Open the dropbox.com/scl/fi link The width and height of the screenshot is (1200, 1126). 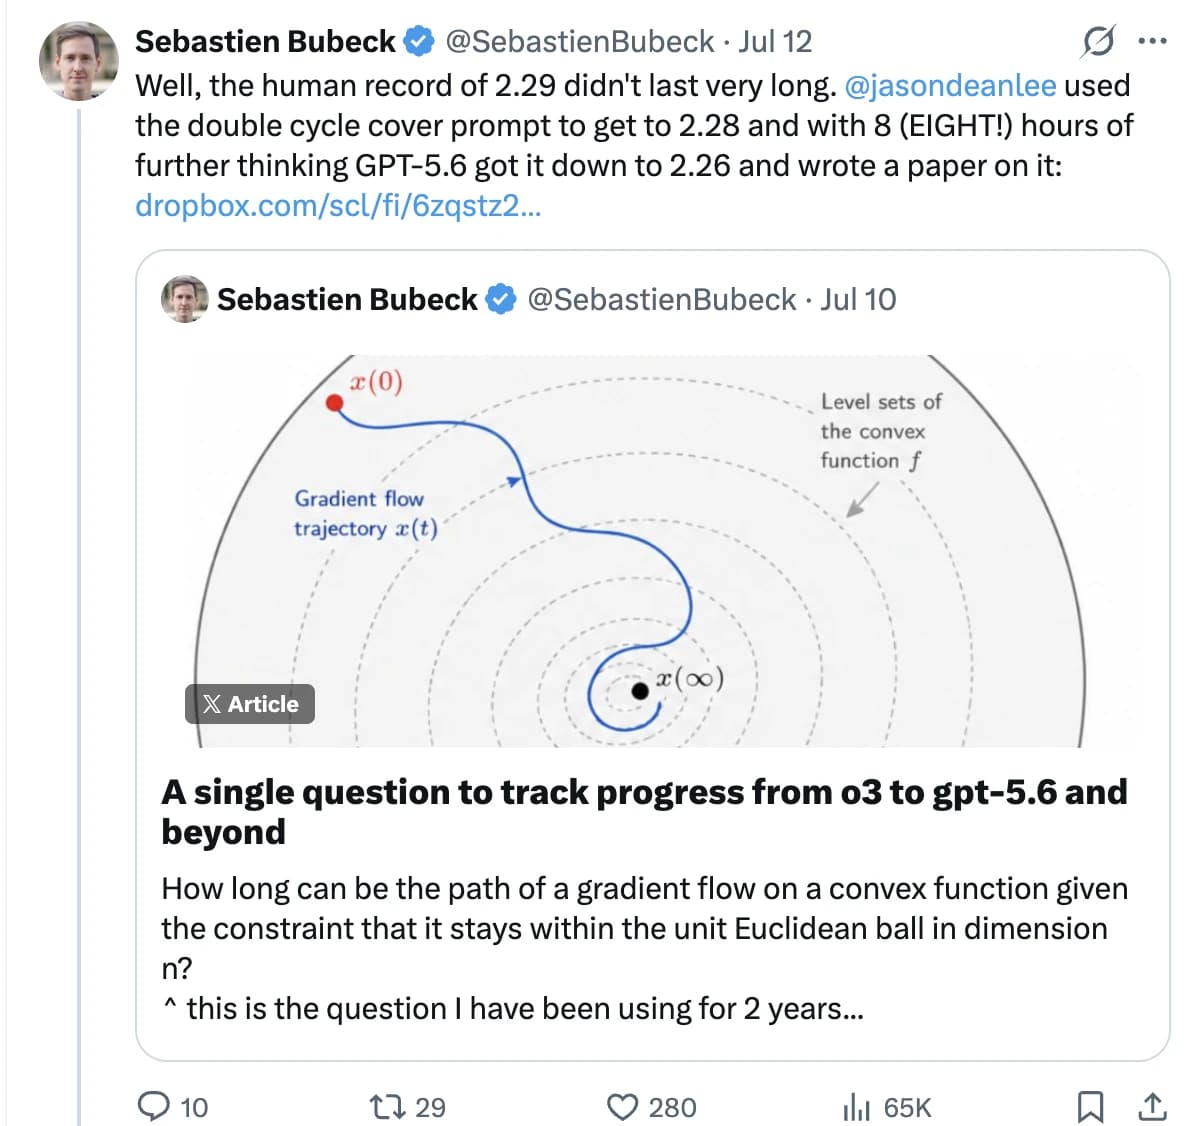pyautogui.click(x=338, y=205)
